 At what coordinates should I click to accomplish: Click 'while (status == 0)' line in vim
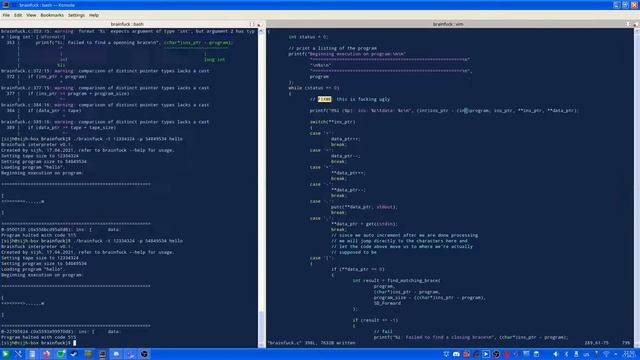click(x=313, y=88)
